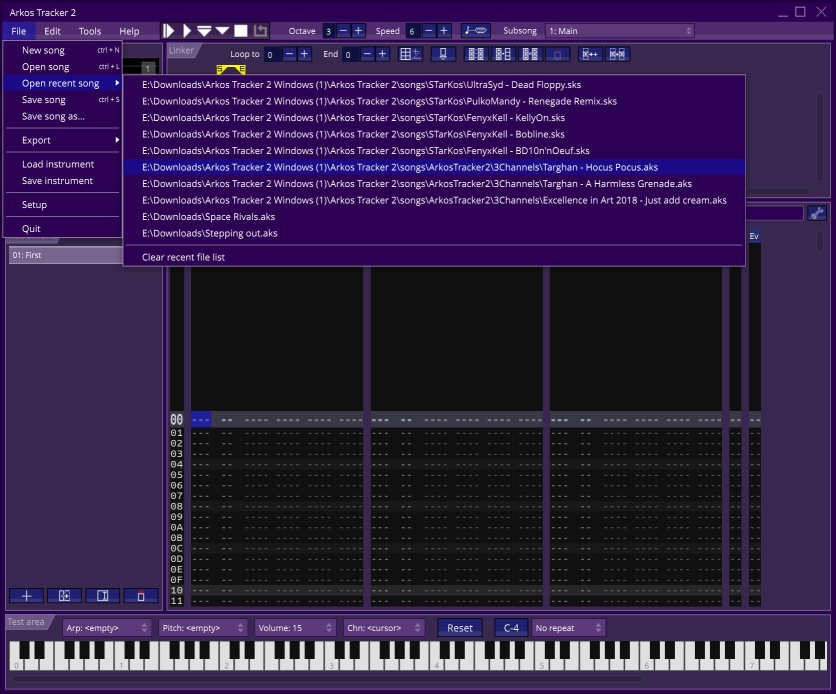Click the K++ icon in Linker toolbar
Viewport: 836px width, 694px height.
pos(590,54)
